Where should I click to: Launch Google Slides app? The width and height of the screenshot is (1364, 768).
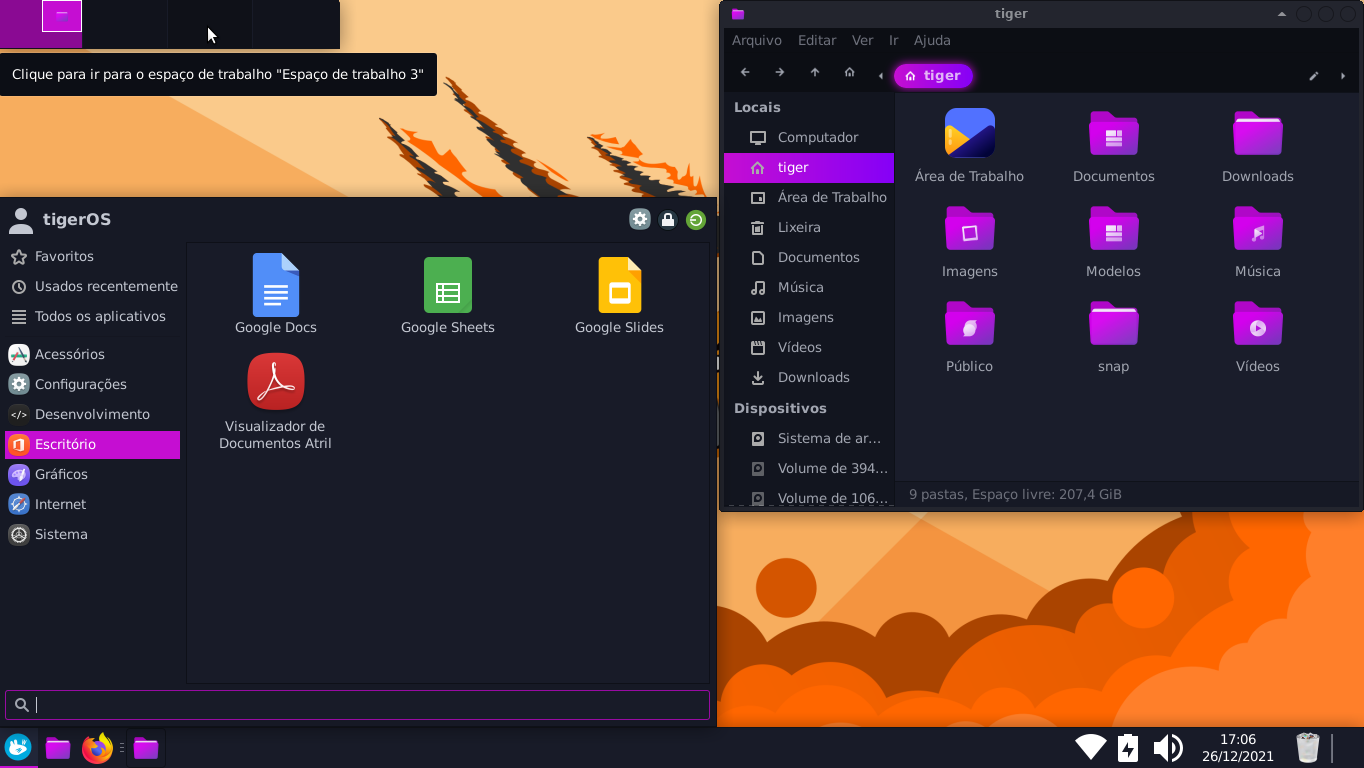click(x=619, y=294)
